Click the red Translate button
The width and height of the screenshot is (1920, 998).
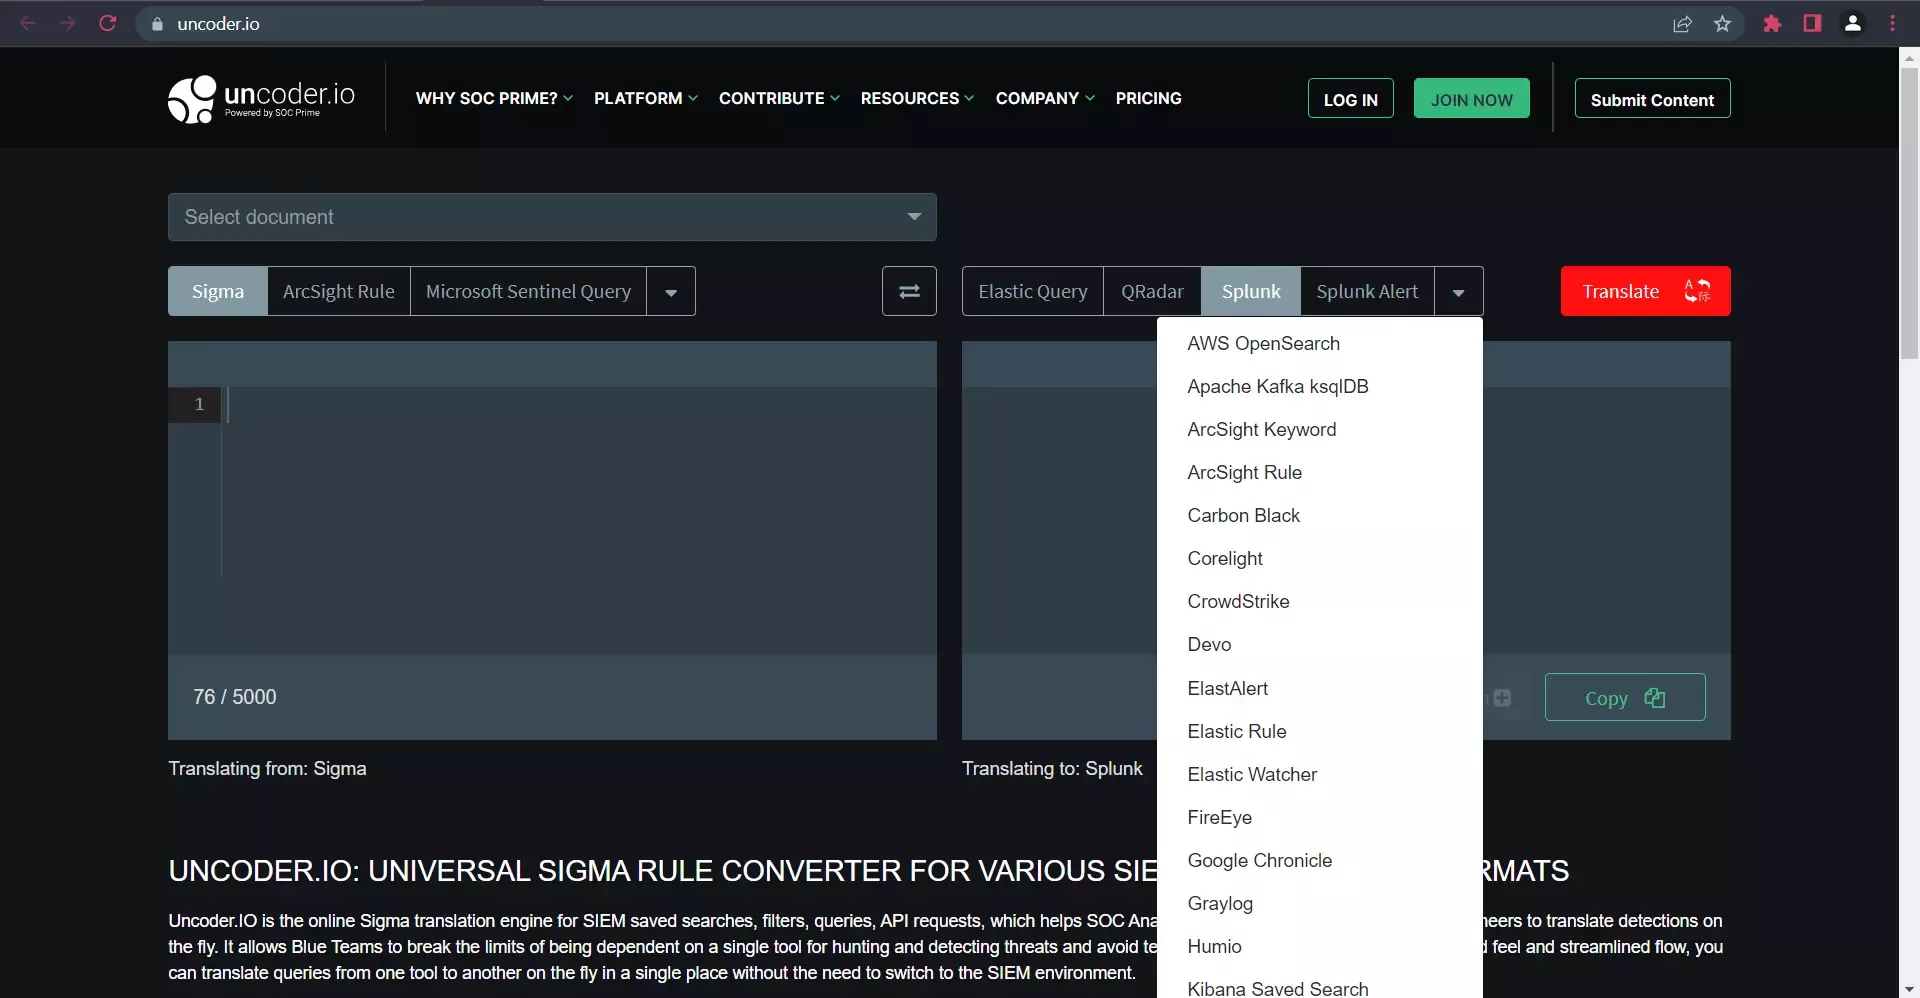[x=1645, y=291]
